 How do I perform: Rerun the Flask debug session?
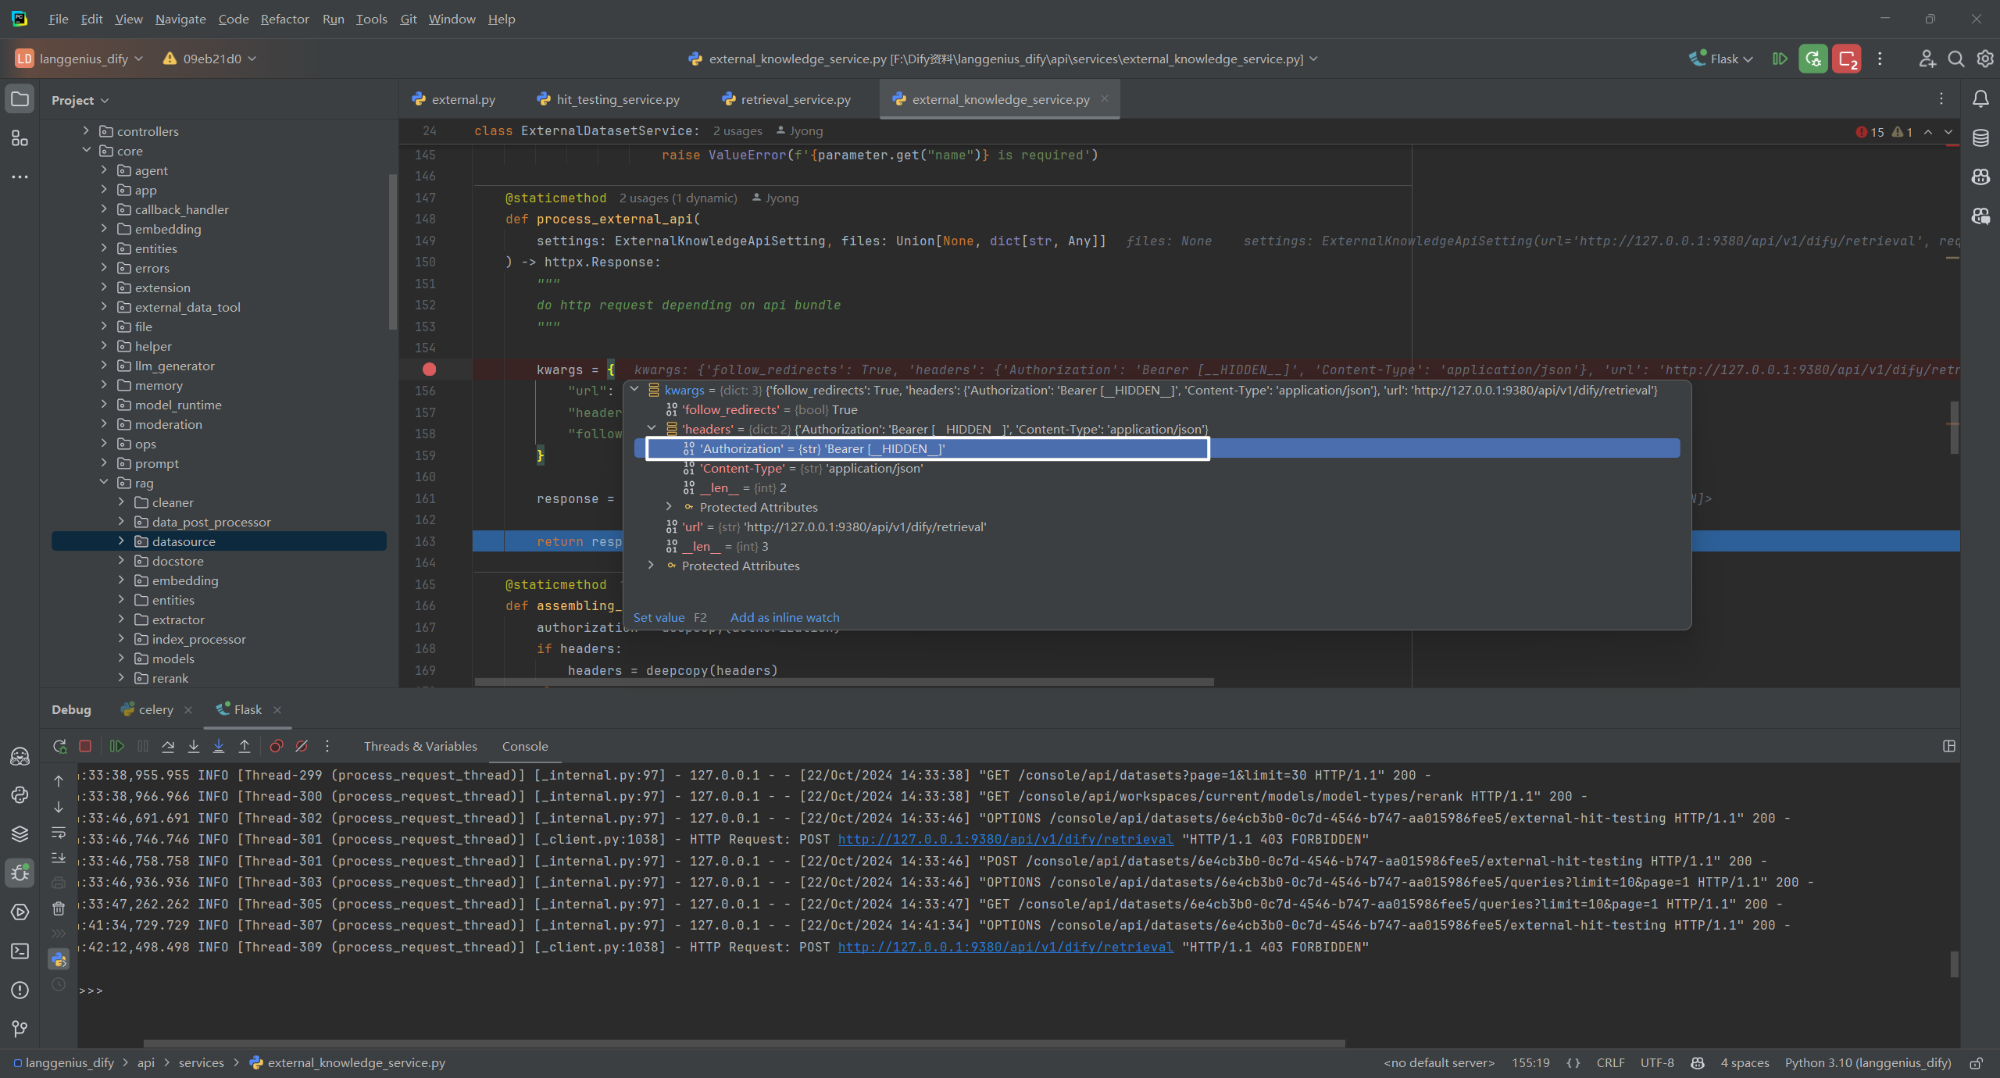(60, 746)
